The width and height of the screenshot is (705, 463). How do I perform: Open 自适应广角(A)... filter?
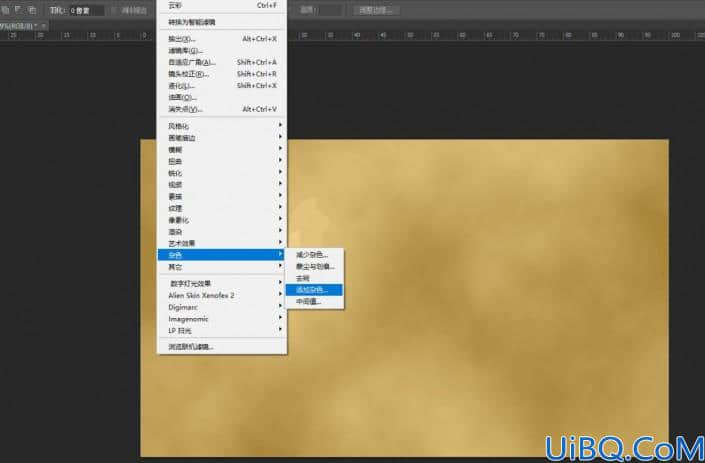point(222,62)
